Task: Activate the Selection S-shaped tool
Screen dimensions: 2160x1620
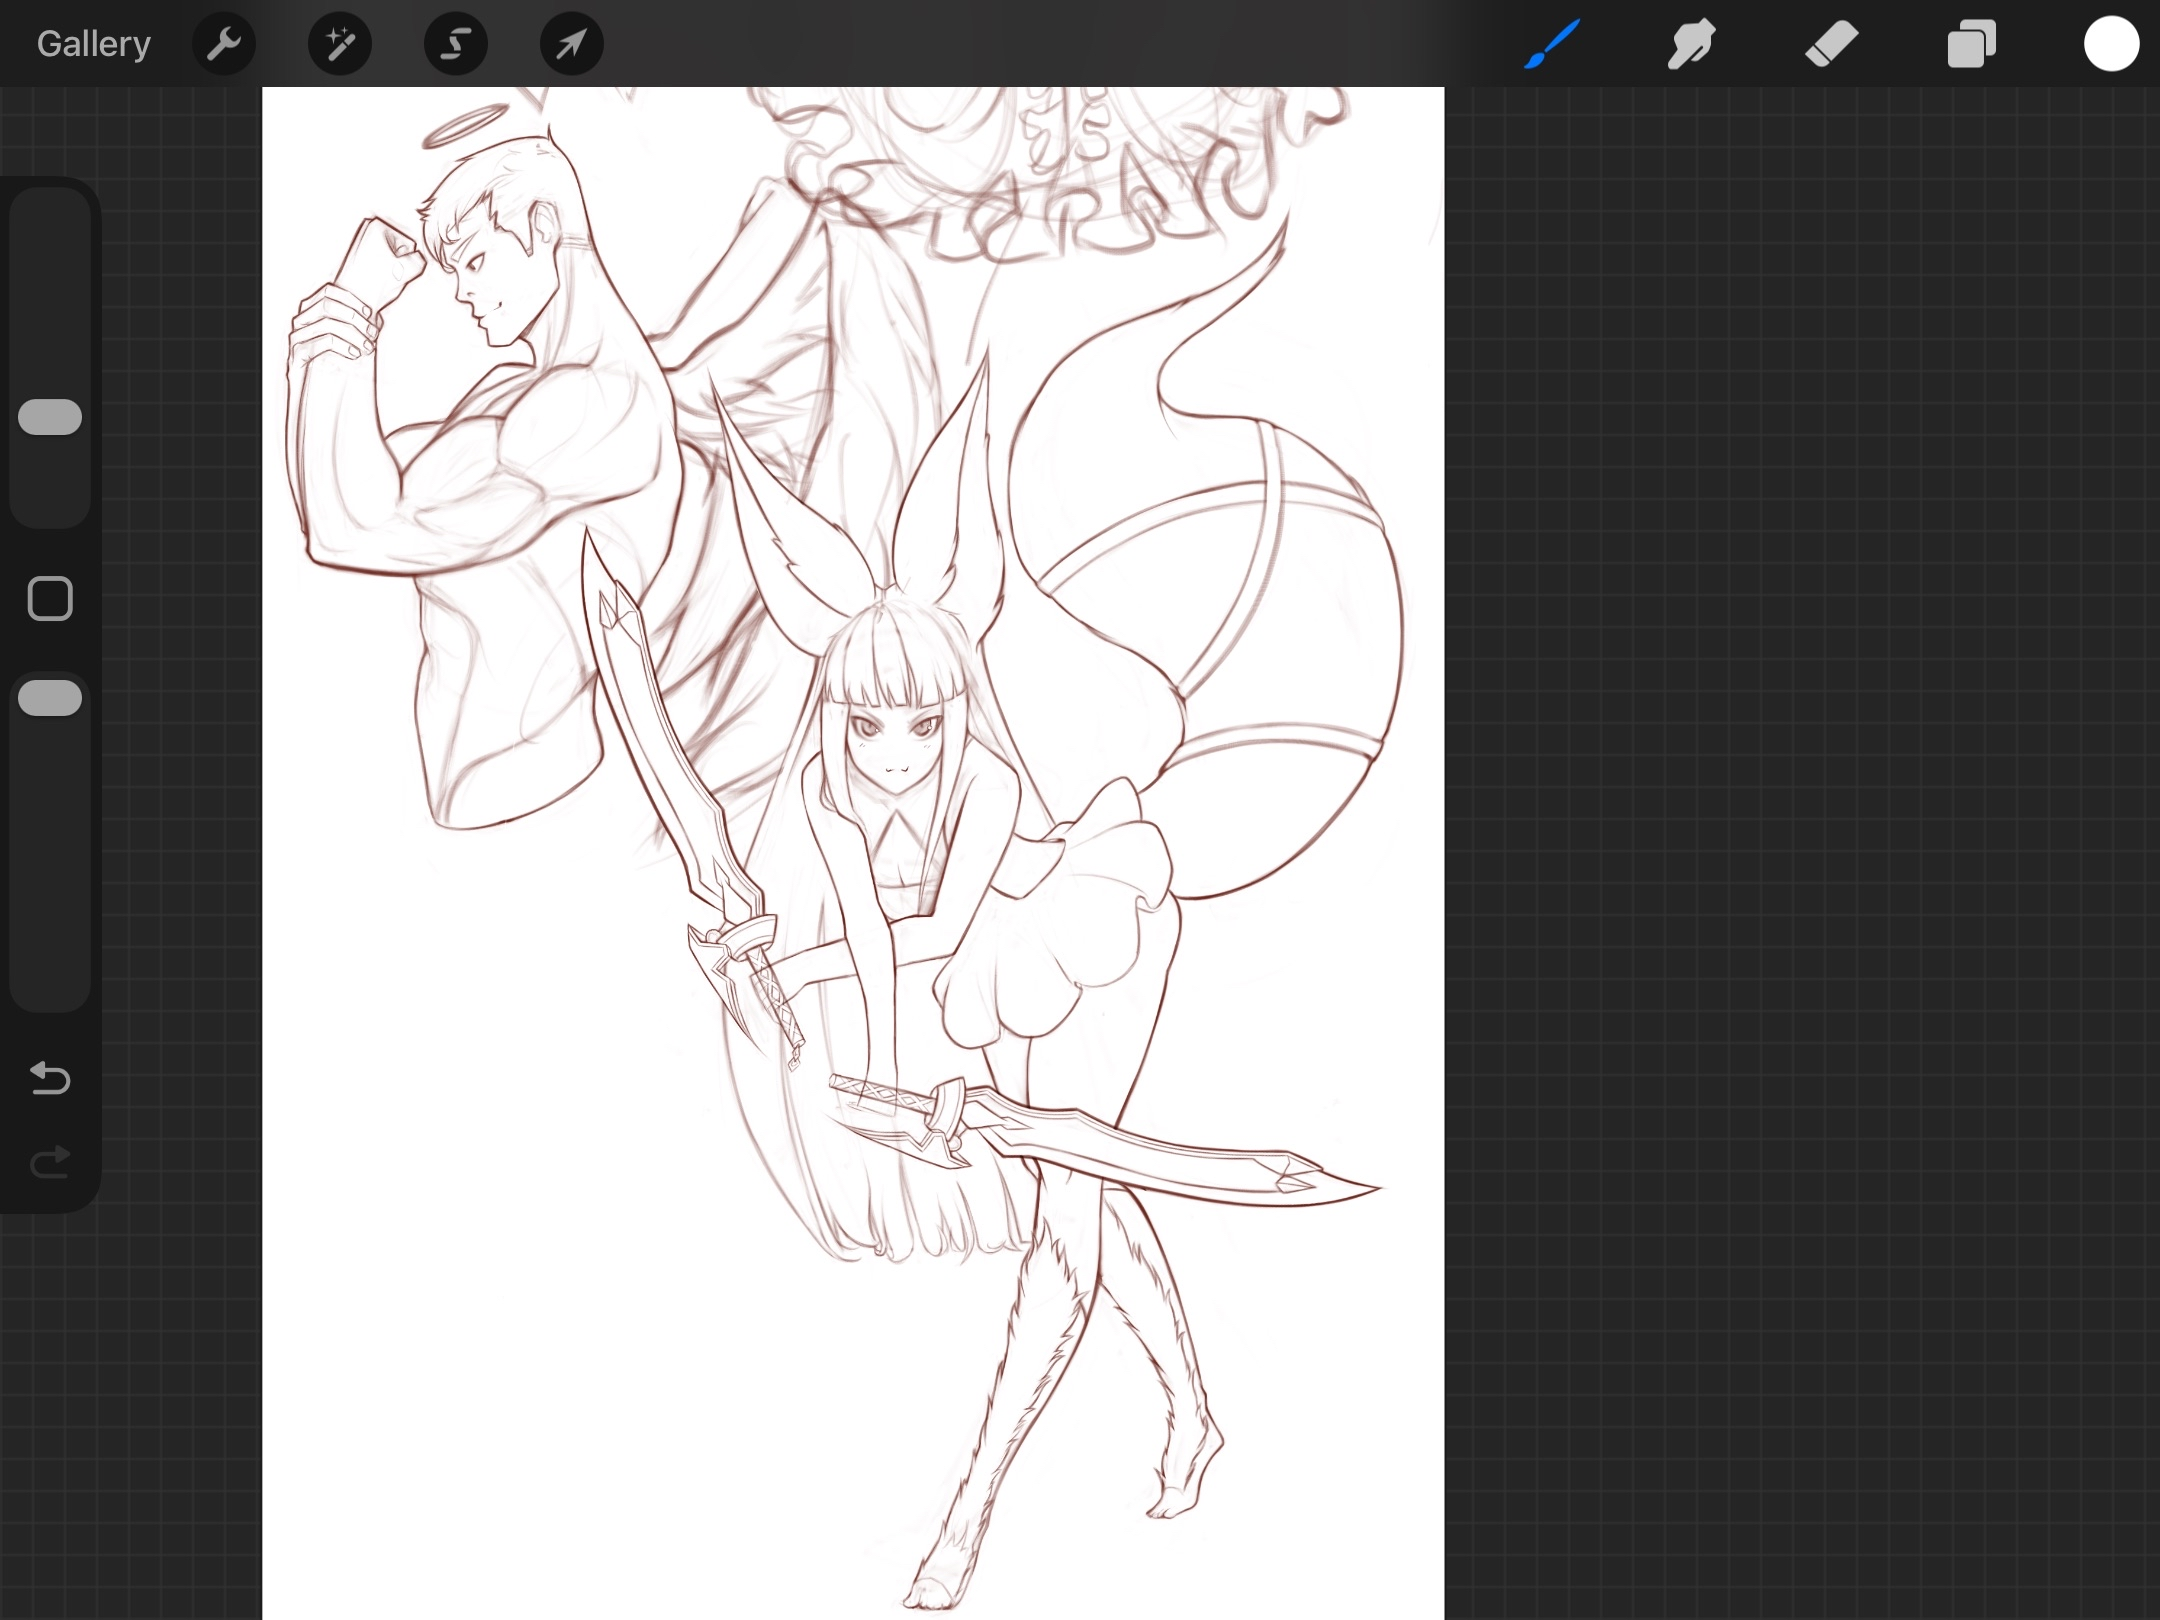Action: pyautogui.click(x=456, y=44)
